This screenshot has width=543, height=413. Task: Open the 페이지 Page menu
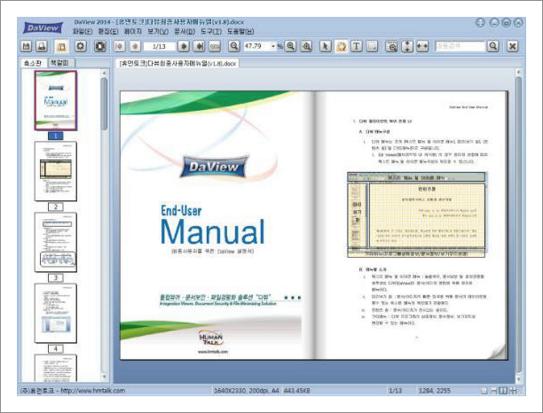(133, 32)
